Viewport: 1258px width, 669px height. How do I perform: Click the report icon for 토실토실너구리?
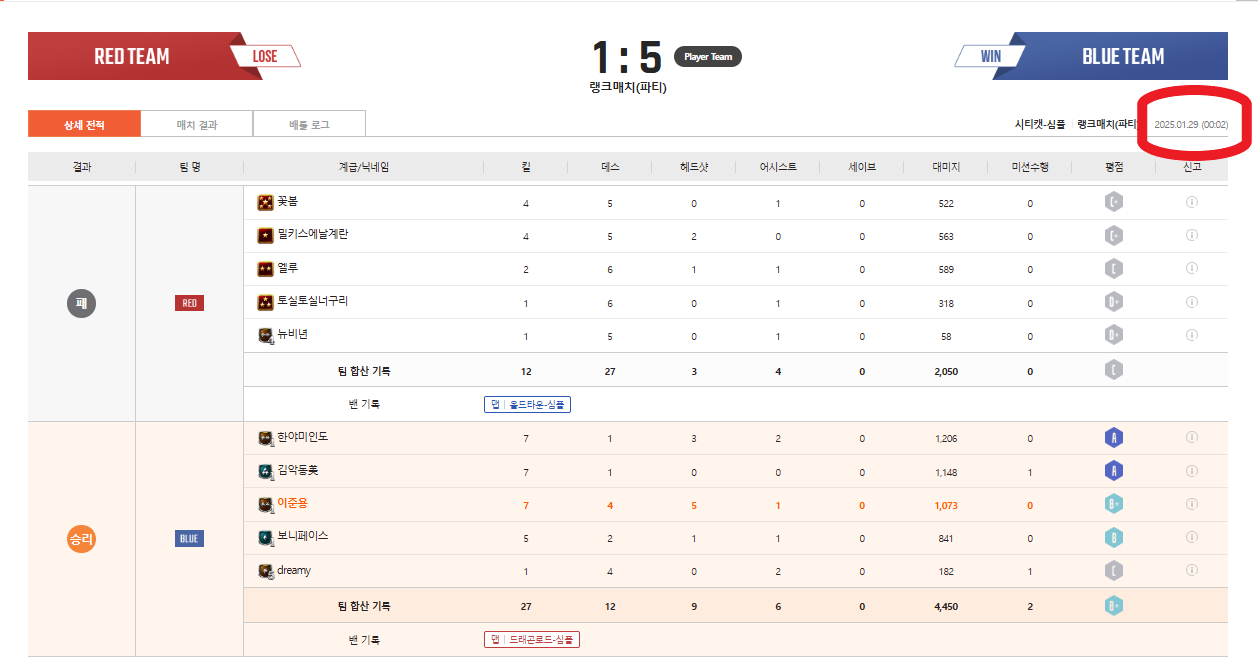(x=1191, y=302)
